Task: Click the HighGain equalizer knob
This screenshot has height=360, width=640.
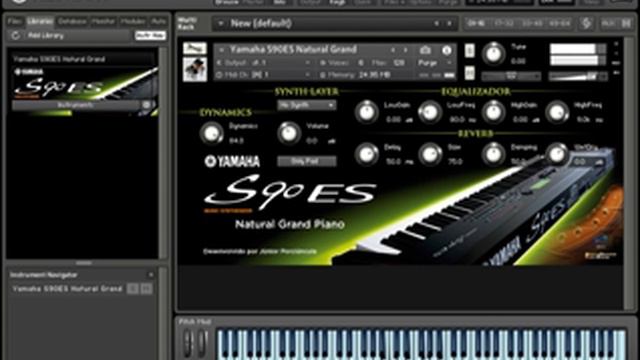Action: click(493, 112)
